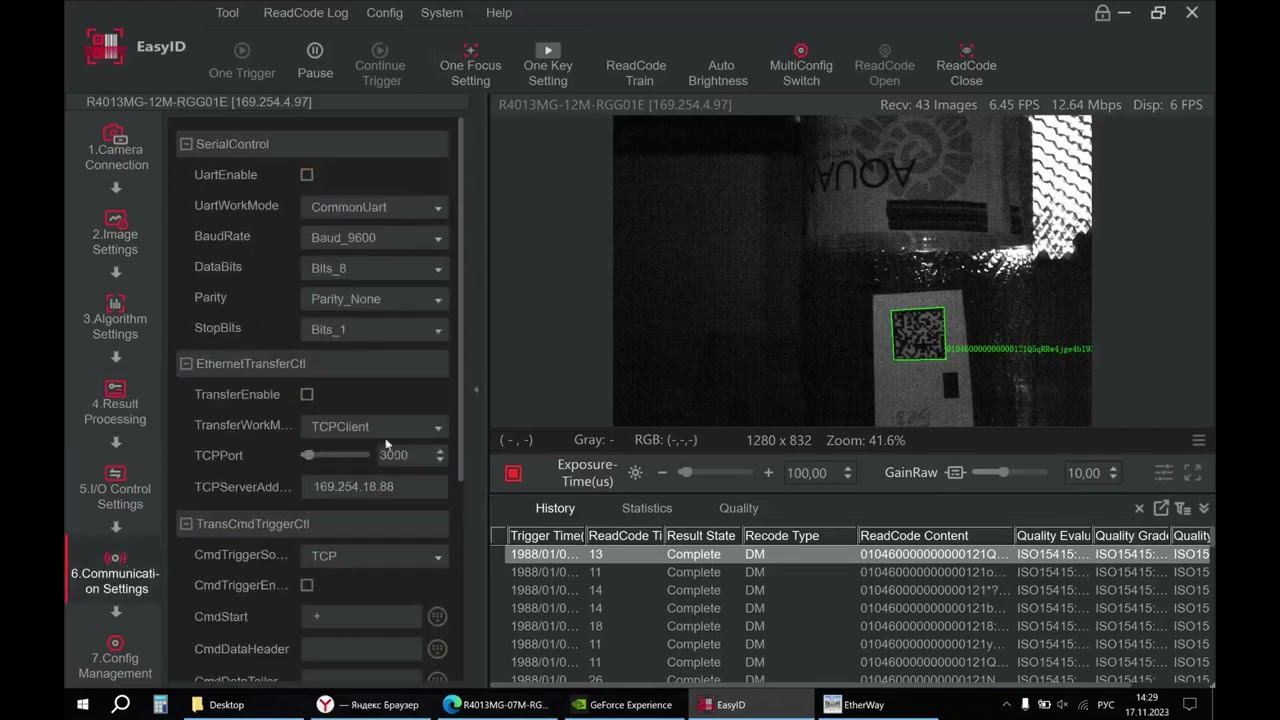Open the System menu
The image size is (1280, 720).
[442, 13]
